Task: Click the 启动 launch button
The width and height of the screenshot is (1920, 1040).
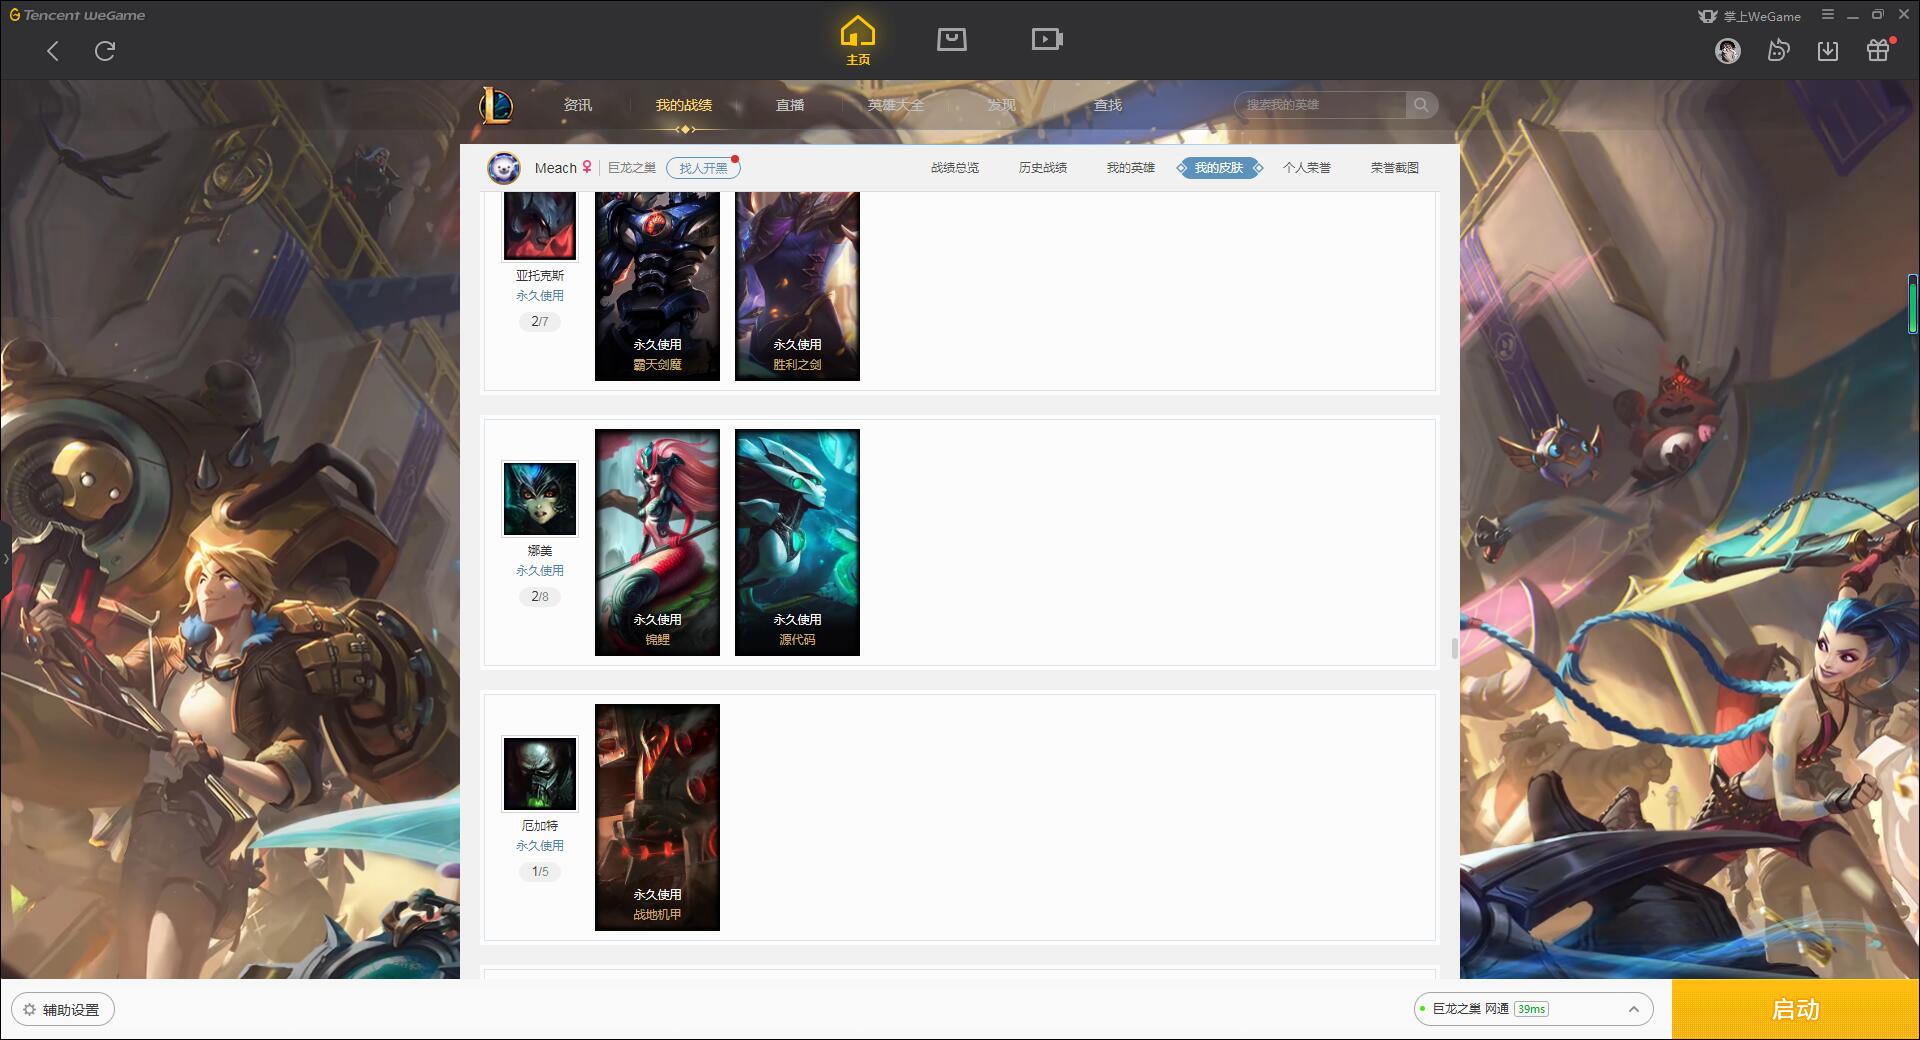Action: (x=1795, y=1009)
